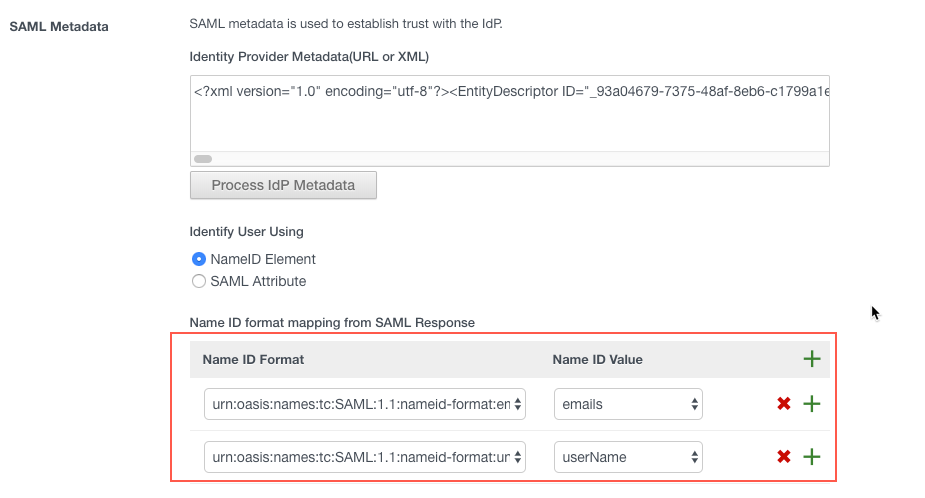Image resolution: width=925 pixels, height=498 pixels.
Task: Click the 'NameID Element' option label text
Action: click(263, 259)
